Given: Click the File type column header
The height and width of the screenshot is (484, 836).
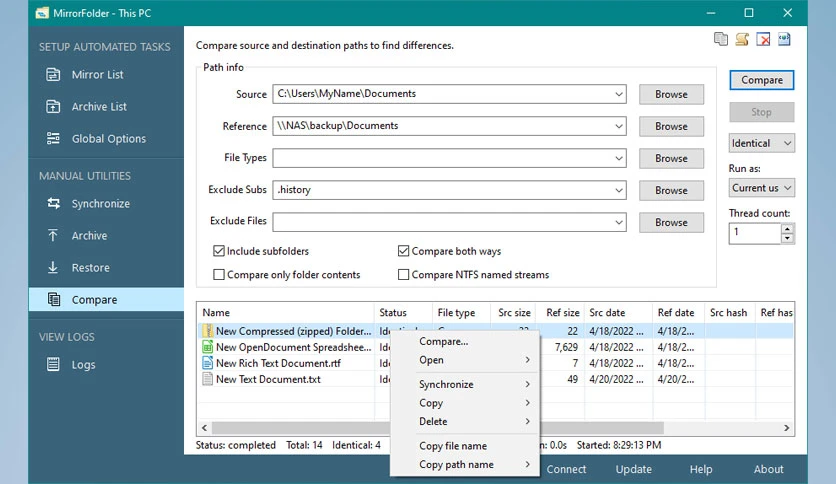Looking at the screenshot, I should (x=461, y=312).
